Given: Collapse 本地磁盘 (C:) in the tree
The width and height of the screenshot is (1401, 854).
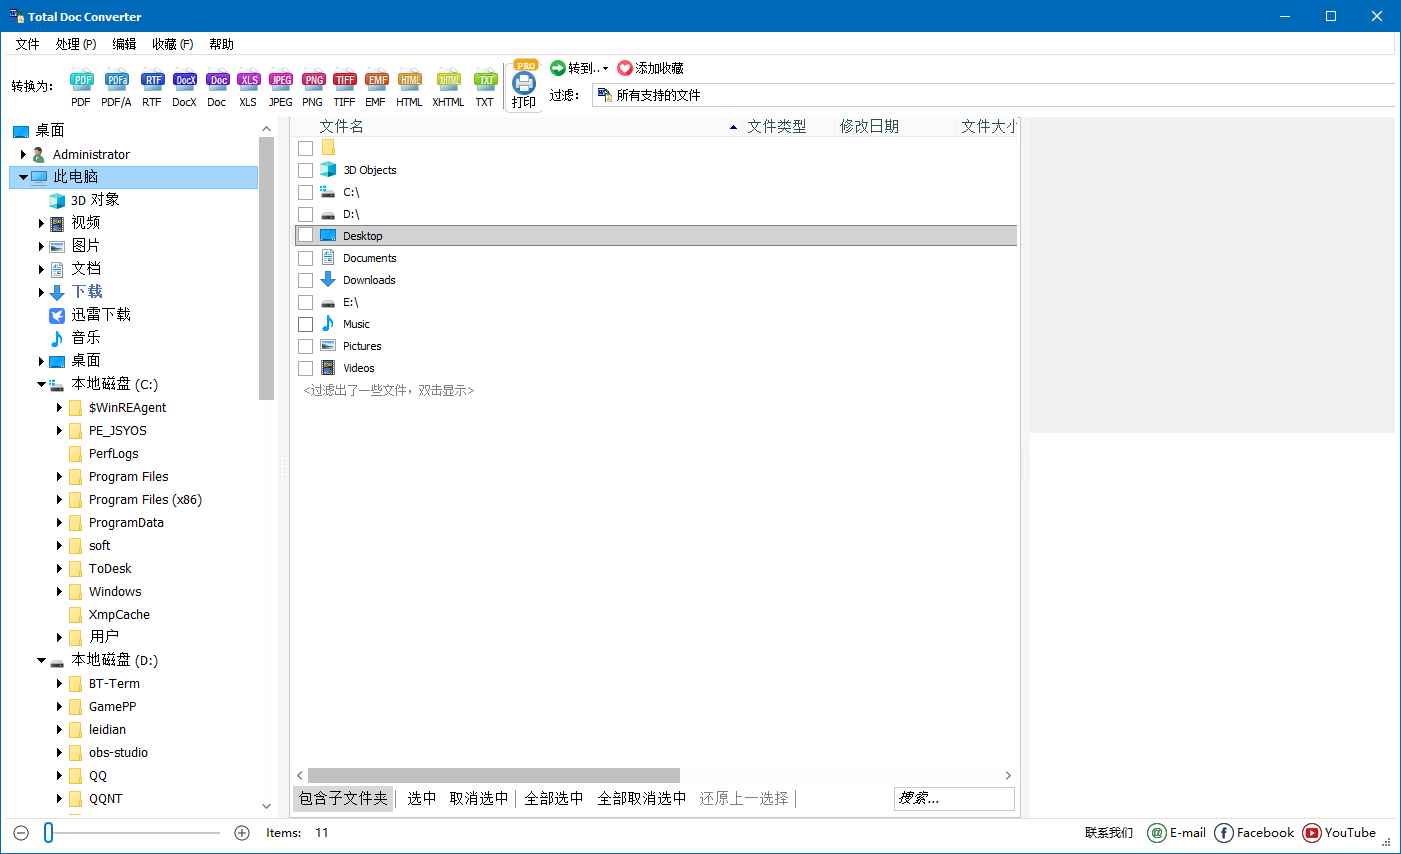Looking at the screenshot, I should 42,384.
